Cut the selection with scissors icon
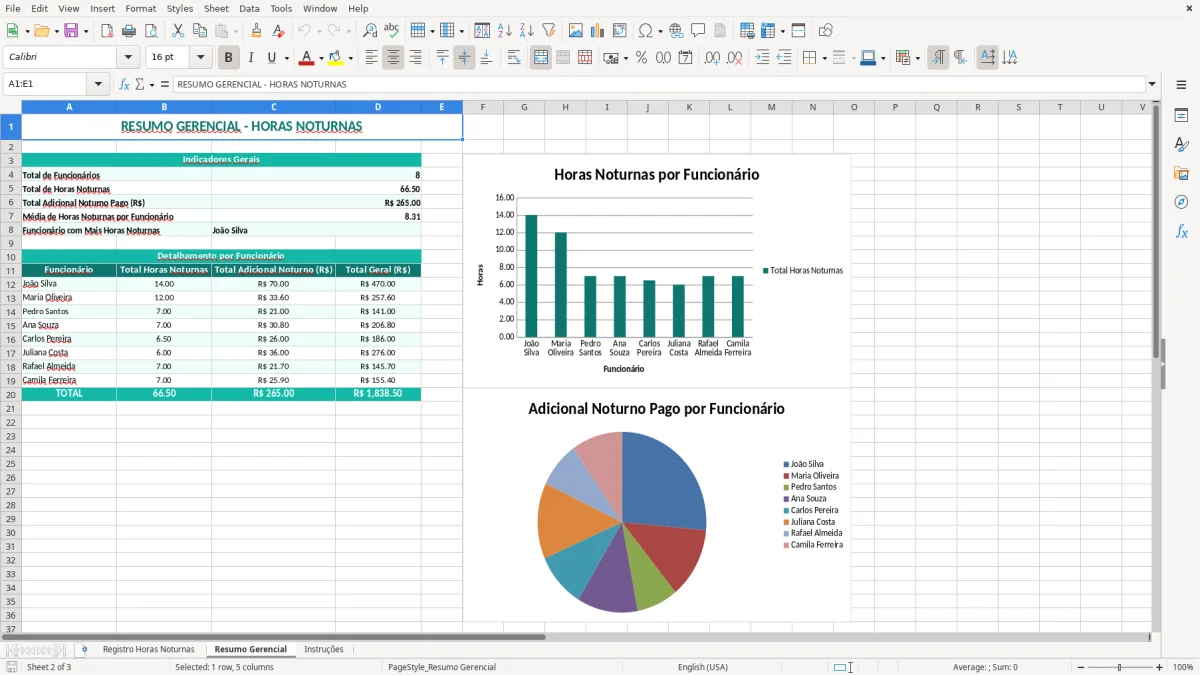Viewport: 1200px width, 675px height. [x=178, y=31]
